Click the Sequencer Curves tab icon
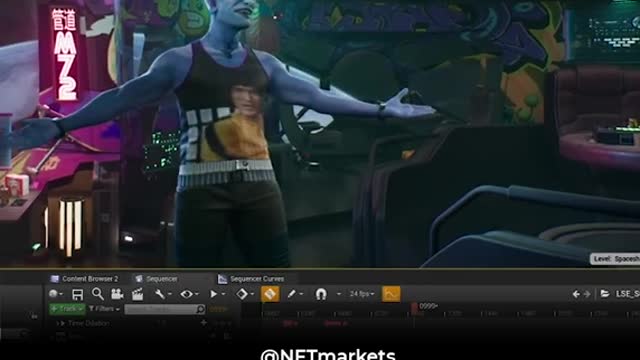 click(x=222, y=279)
